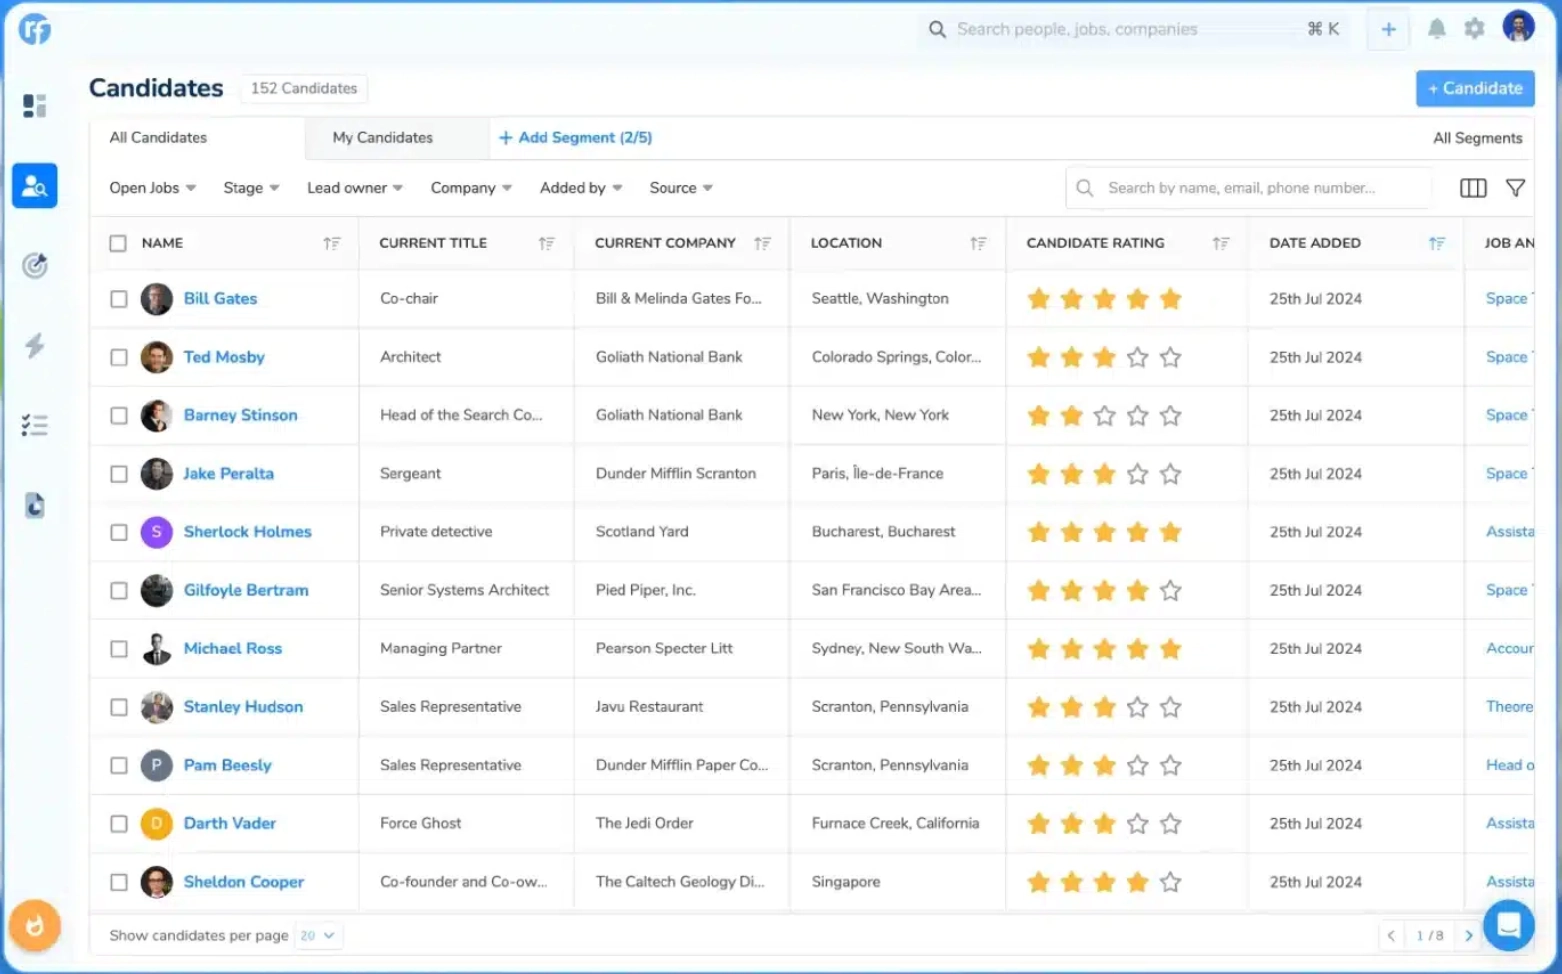Click the orange flame button at bottom left

click(x=34, y=926)
